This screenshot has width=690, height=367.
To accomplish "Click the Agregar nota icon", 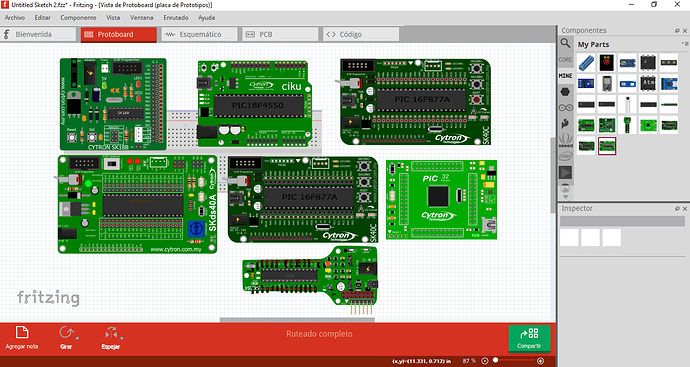I will click(22, 332).
